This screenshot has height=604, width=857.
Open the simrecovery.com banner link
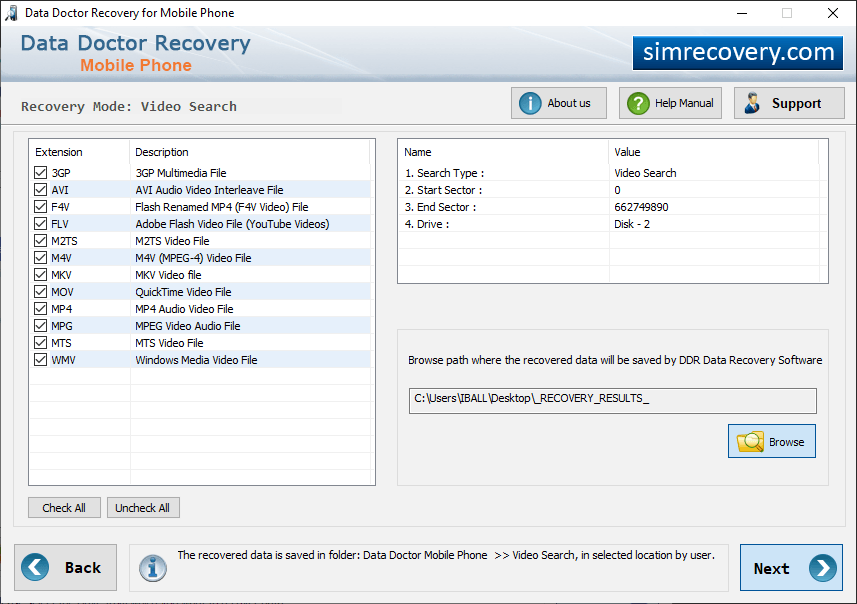click(x=738, y=52)
